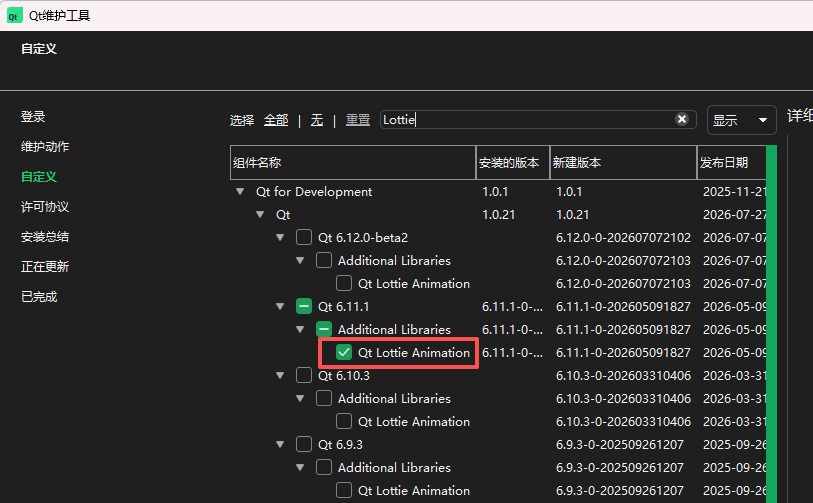813x503 pixels.
Task: Collapse the Qt 6.11.1 node arrow
Action: click(x=281, y=306)
